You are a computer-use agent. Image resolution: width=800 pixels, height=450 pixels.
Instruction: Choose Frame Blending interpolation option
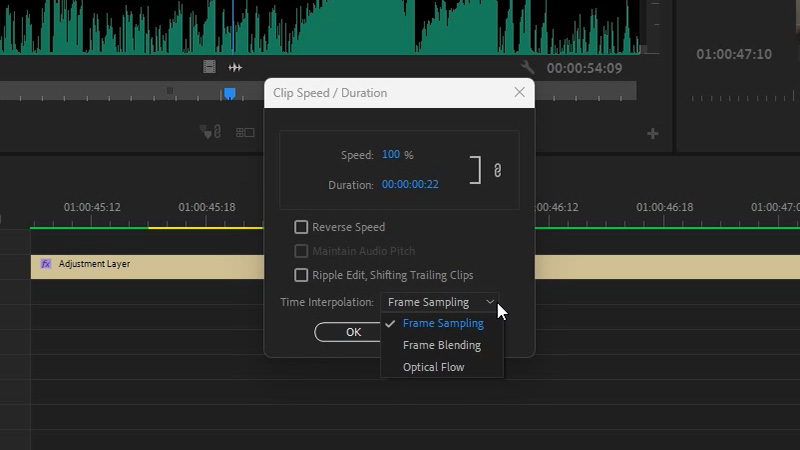(x=442, y=345)
